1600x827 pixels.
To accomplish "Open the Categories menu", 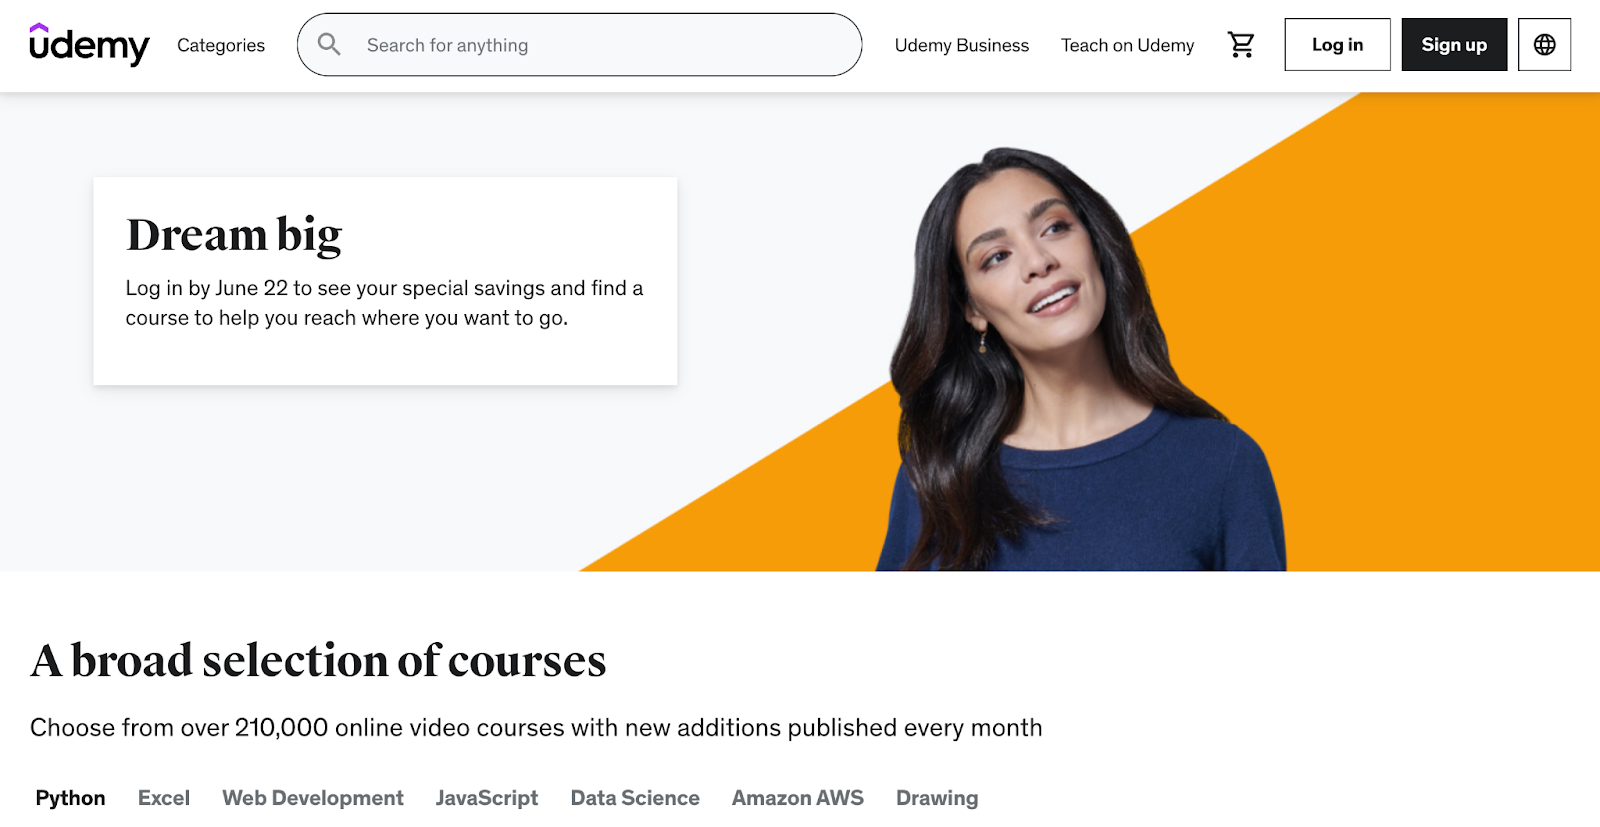I will (x=221, y=45).
